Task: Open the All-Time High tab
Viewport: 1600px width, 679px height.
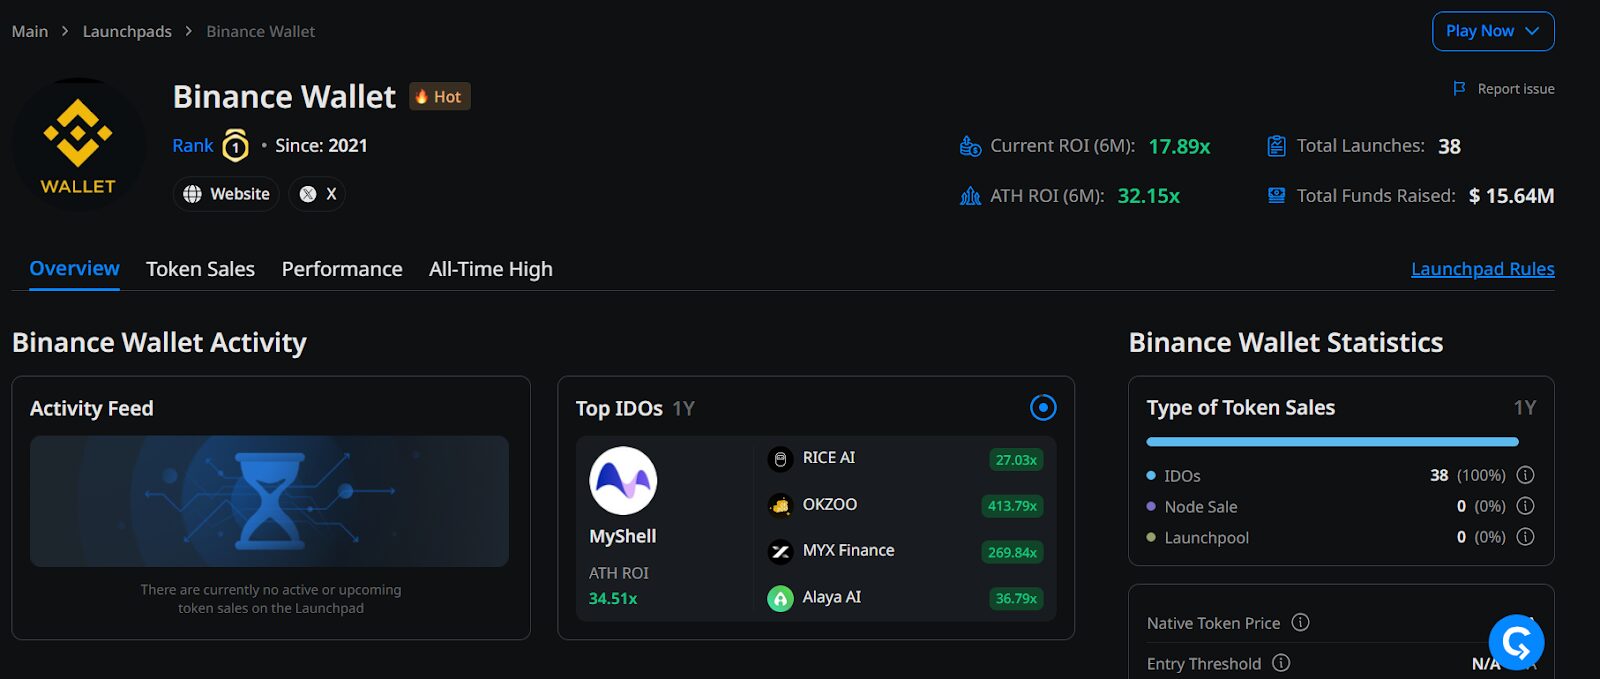Action: (491, 269)
